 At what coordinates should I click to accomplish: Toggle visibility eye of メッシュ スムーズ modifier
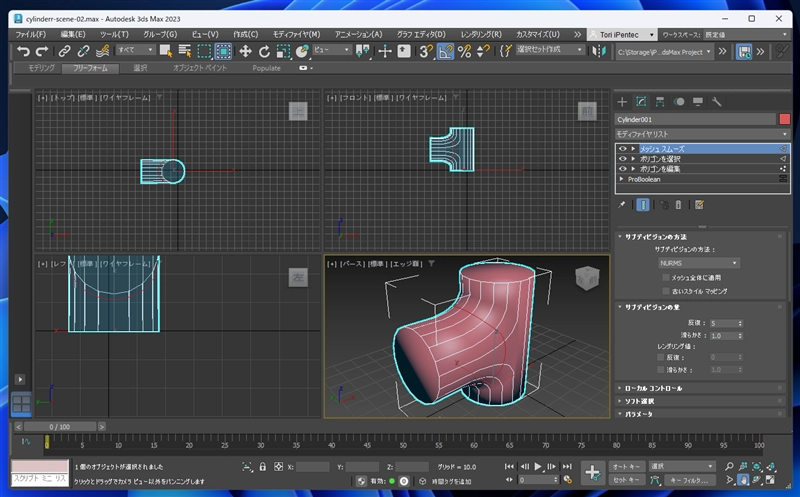(x=622, y=148)
